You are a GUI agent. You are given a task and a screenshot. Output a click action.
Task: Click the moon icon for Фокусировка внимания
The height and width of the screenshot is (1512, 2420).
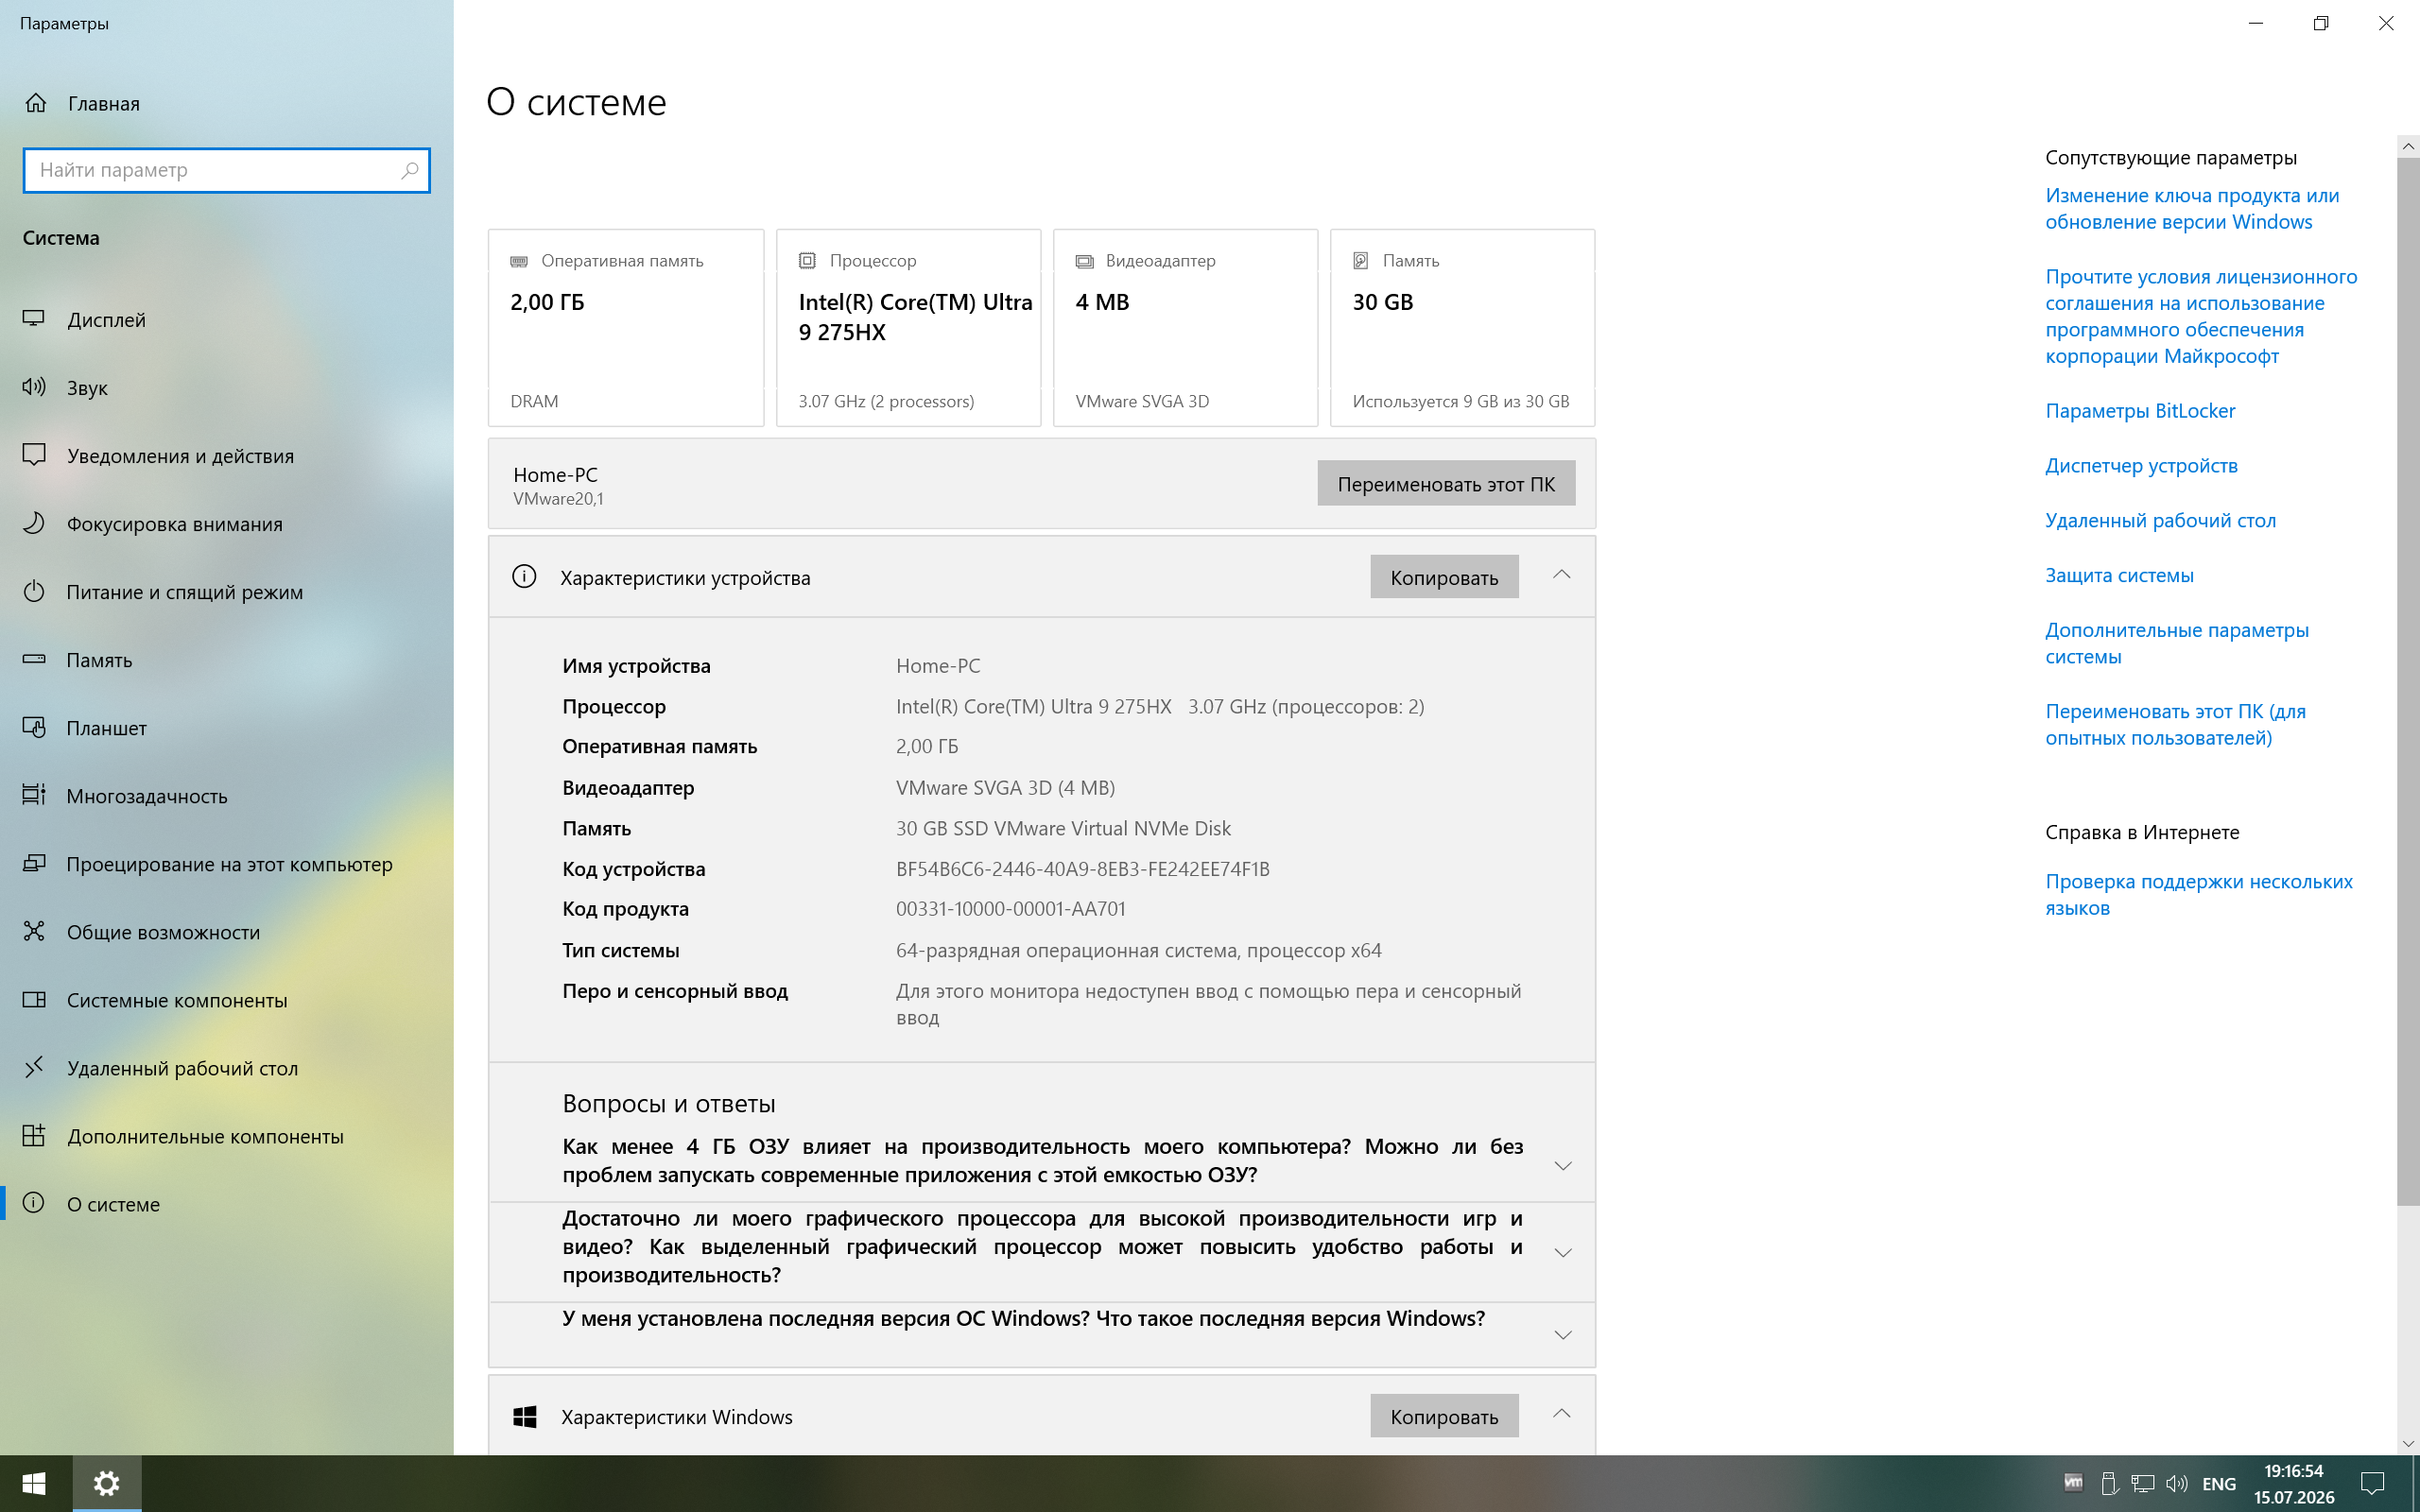click(34, 523)
